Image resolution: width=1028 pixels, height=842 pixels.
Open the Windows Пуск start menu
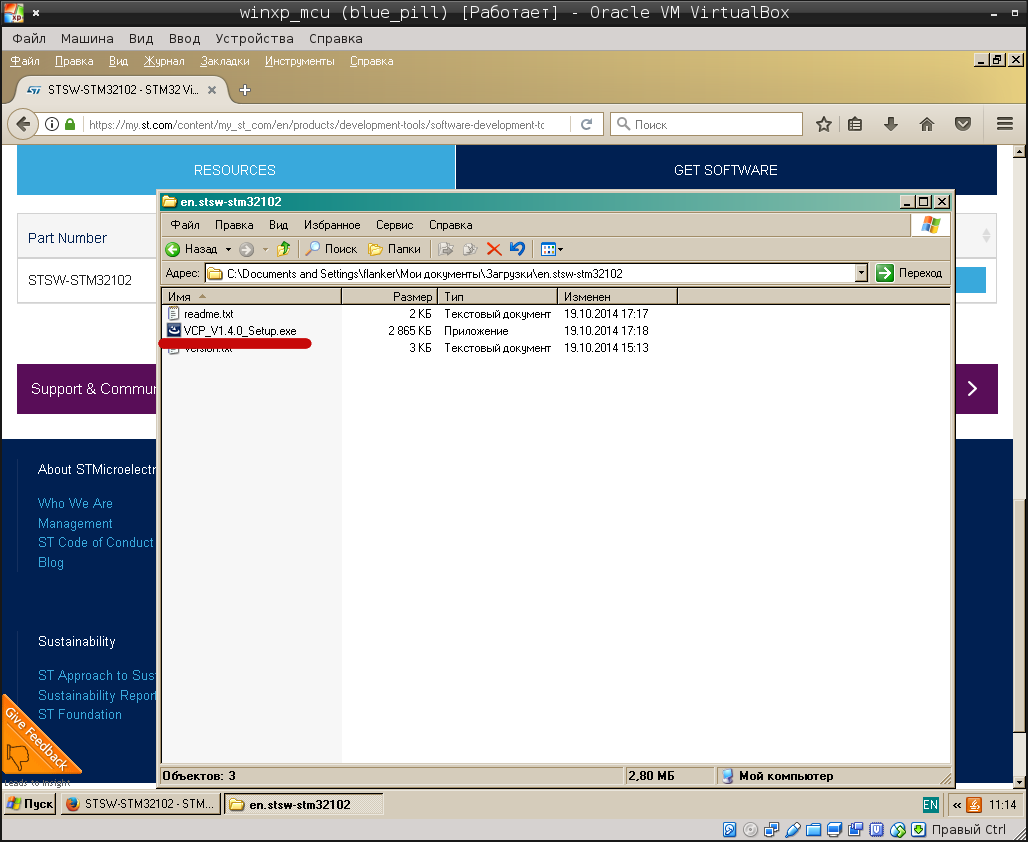[30, 804]
